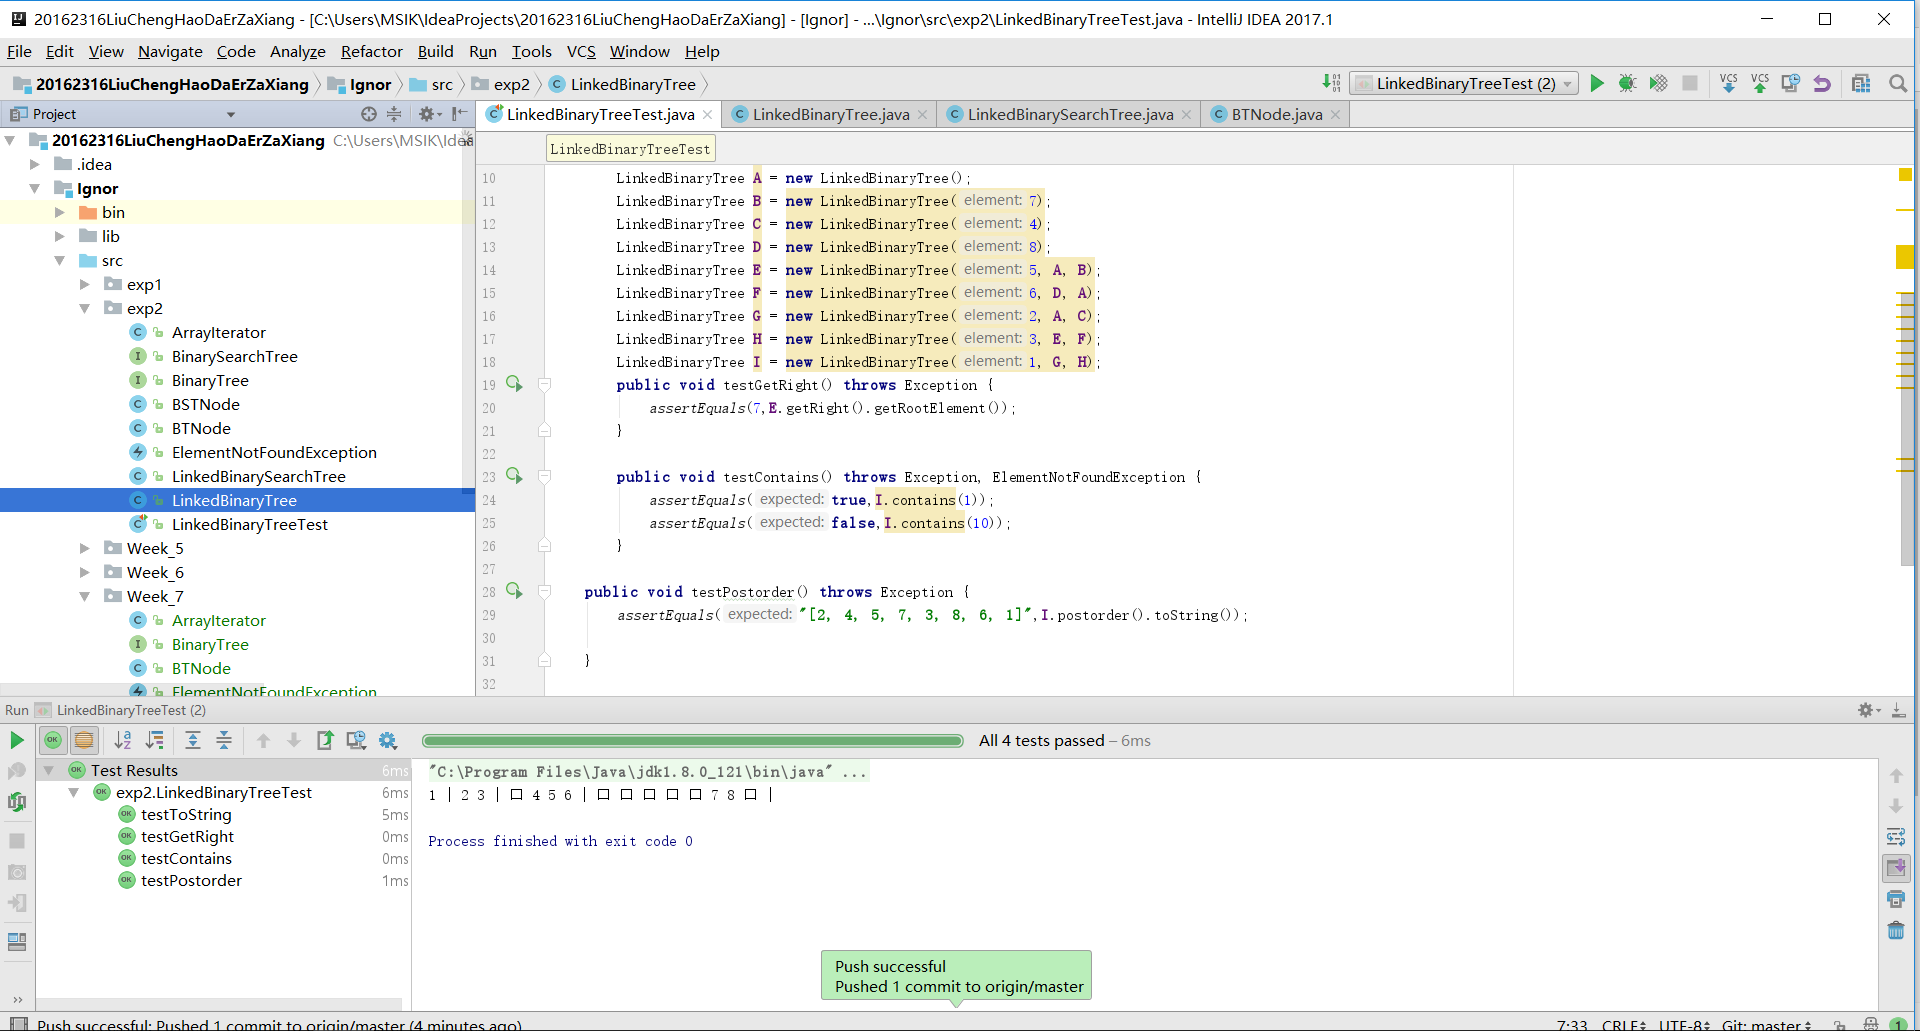Expand the lib folder
This screenshot has width=1920, height=1031.
(60, 236)
